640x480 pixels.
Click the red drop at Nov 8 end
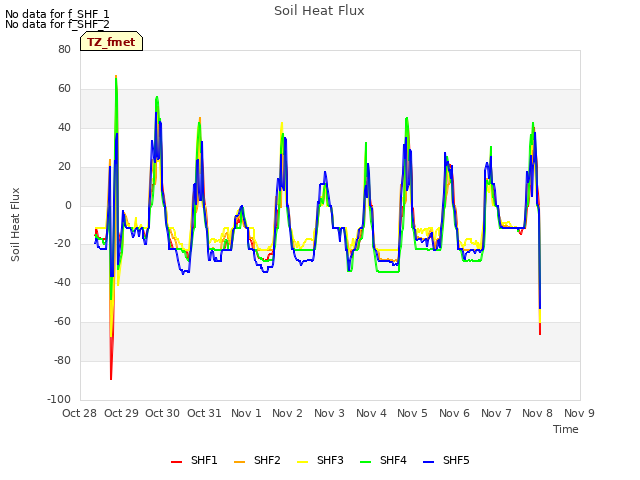point(540,329)
